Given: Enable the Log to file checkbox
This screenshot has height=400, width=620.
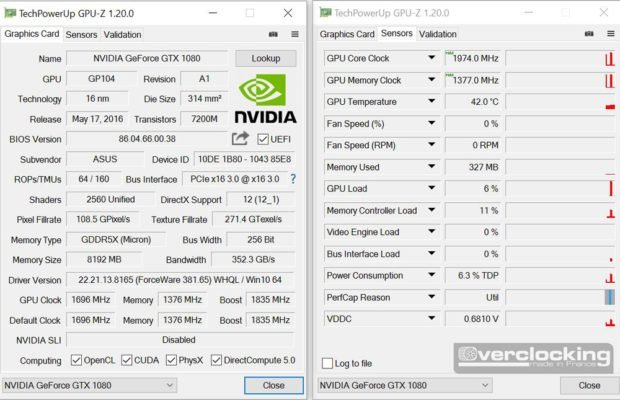Looking at the screenshot, I should click(327, 363).
